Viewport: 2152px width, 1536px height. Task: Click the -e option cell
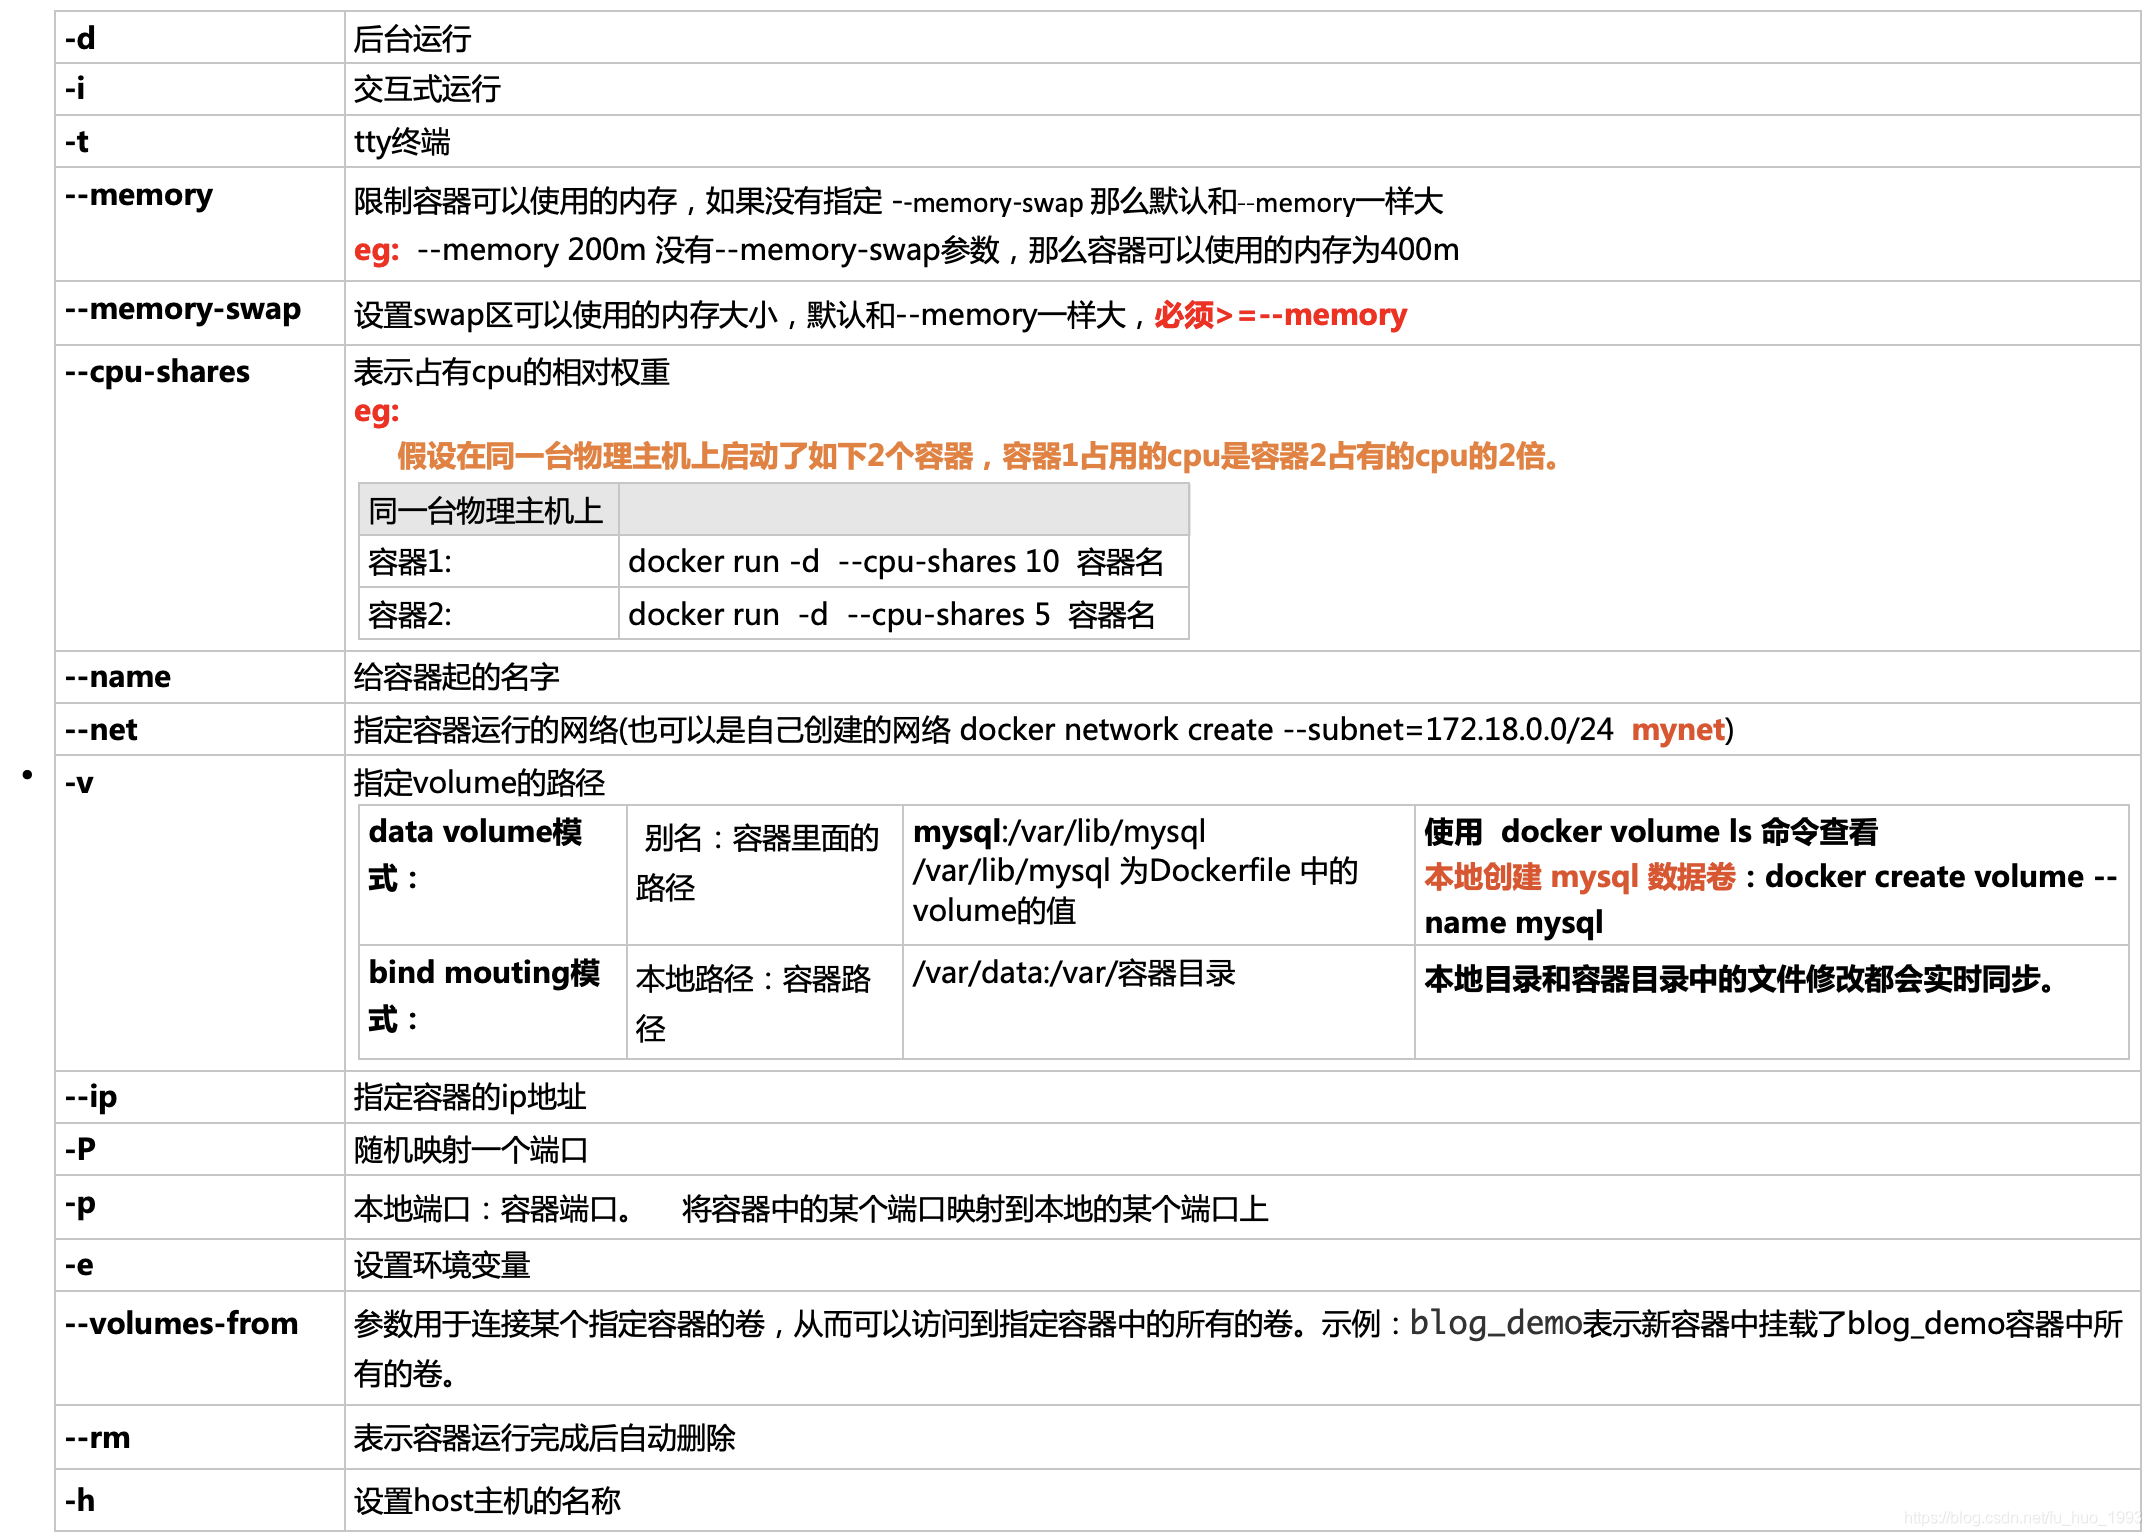(200, 1265)
